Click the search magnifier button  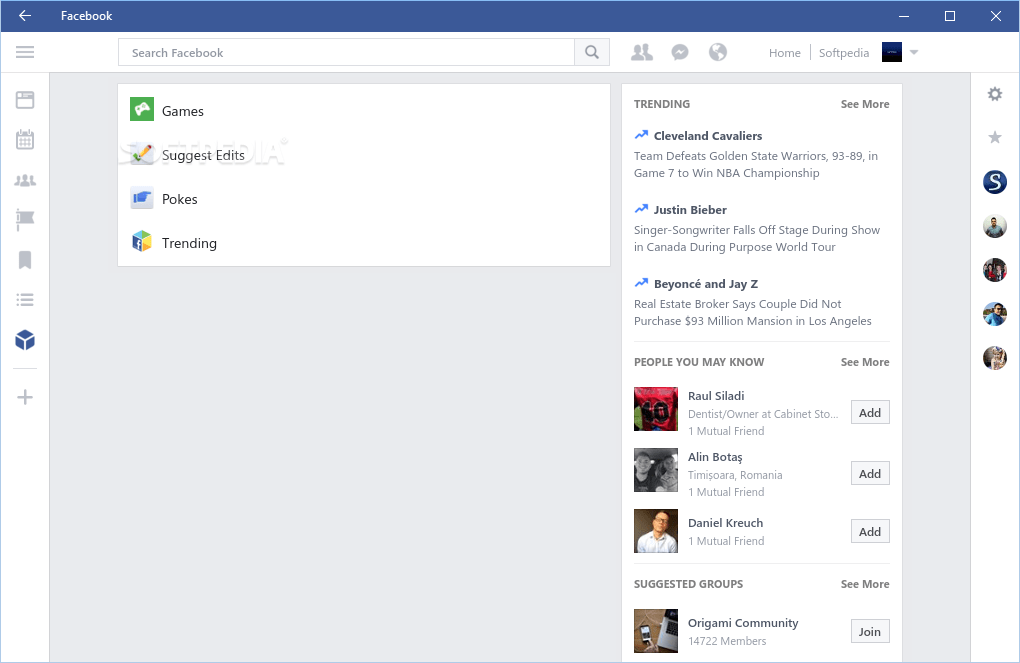pyautogui.click(x=592, y=52)
